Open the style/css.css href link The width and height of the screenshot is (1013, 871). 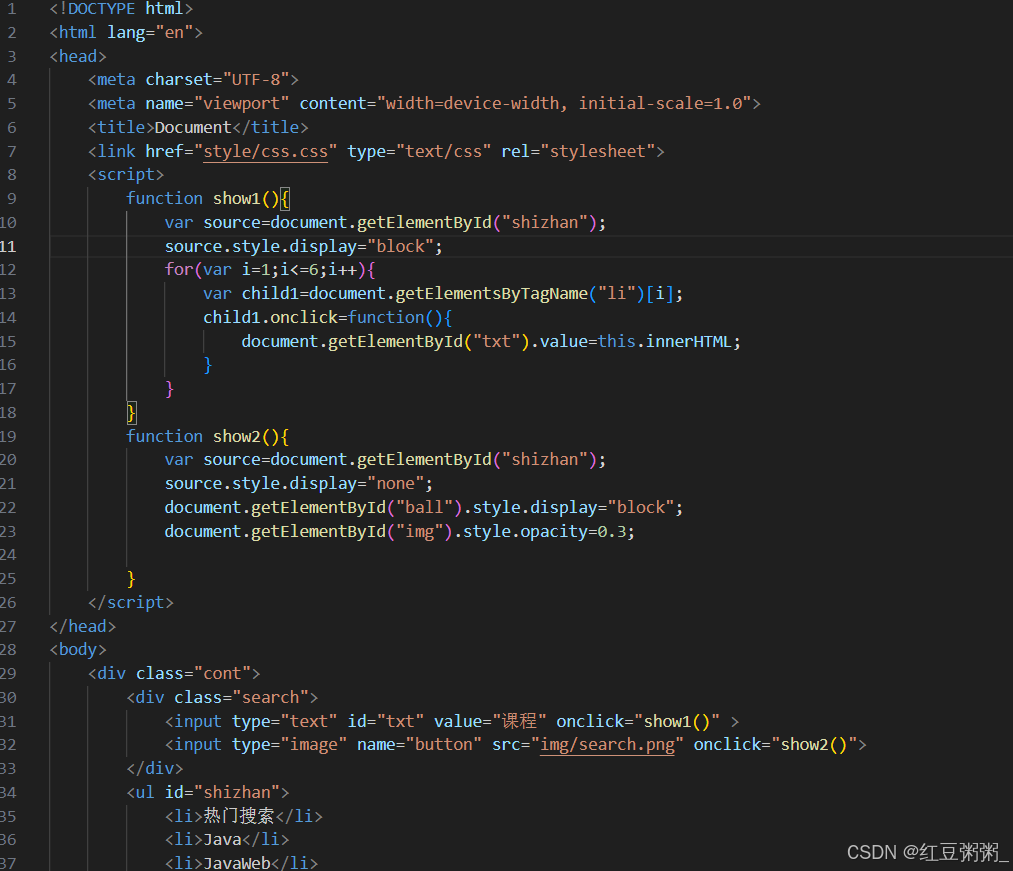point(266,152)
